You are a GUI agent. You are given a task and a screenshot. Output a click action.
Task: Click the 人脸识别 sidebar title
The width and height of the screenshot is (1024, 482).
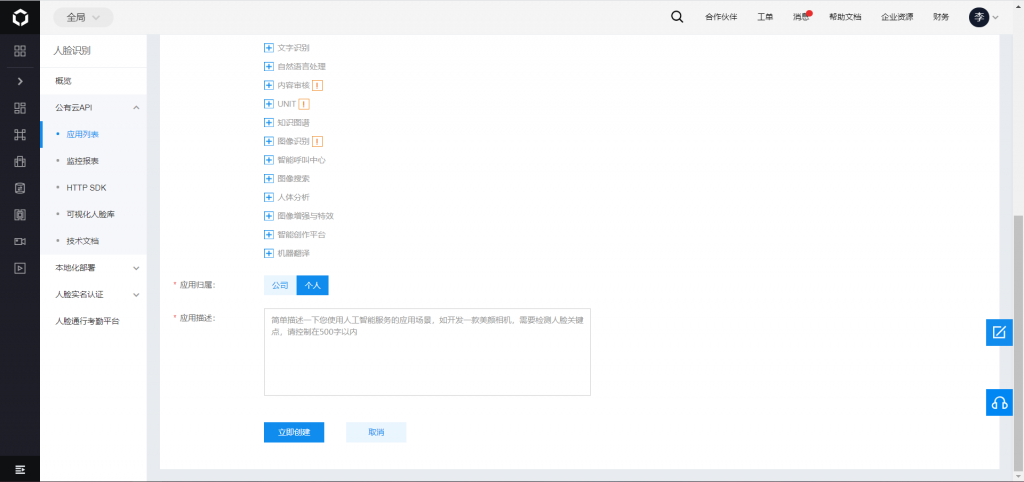point(72,51)
